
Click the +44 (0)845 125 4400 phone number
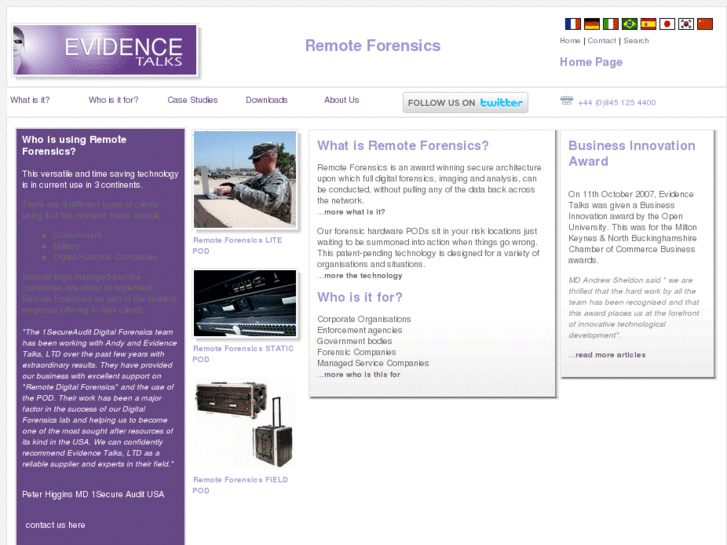click(x=617, y=103)
